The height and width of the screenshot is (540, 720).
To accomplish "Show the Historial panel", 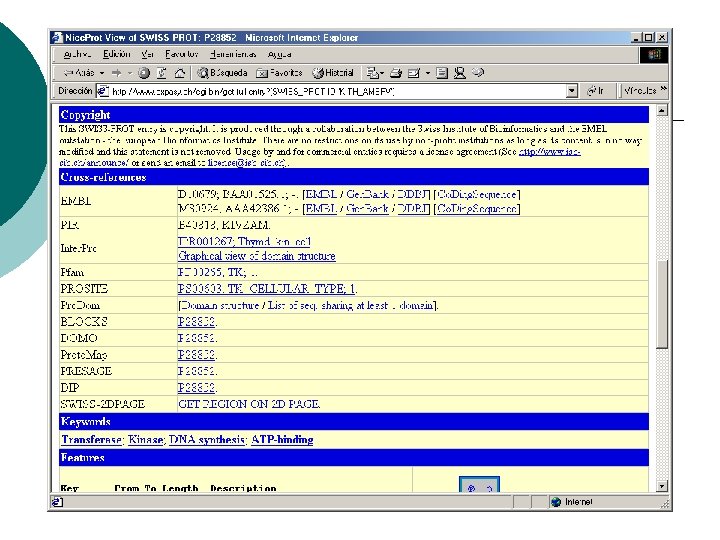I will (x=333, y=73).
